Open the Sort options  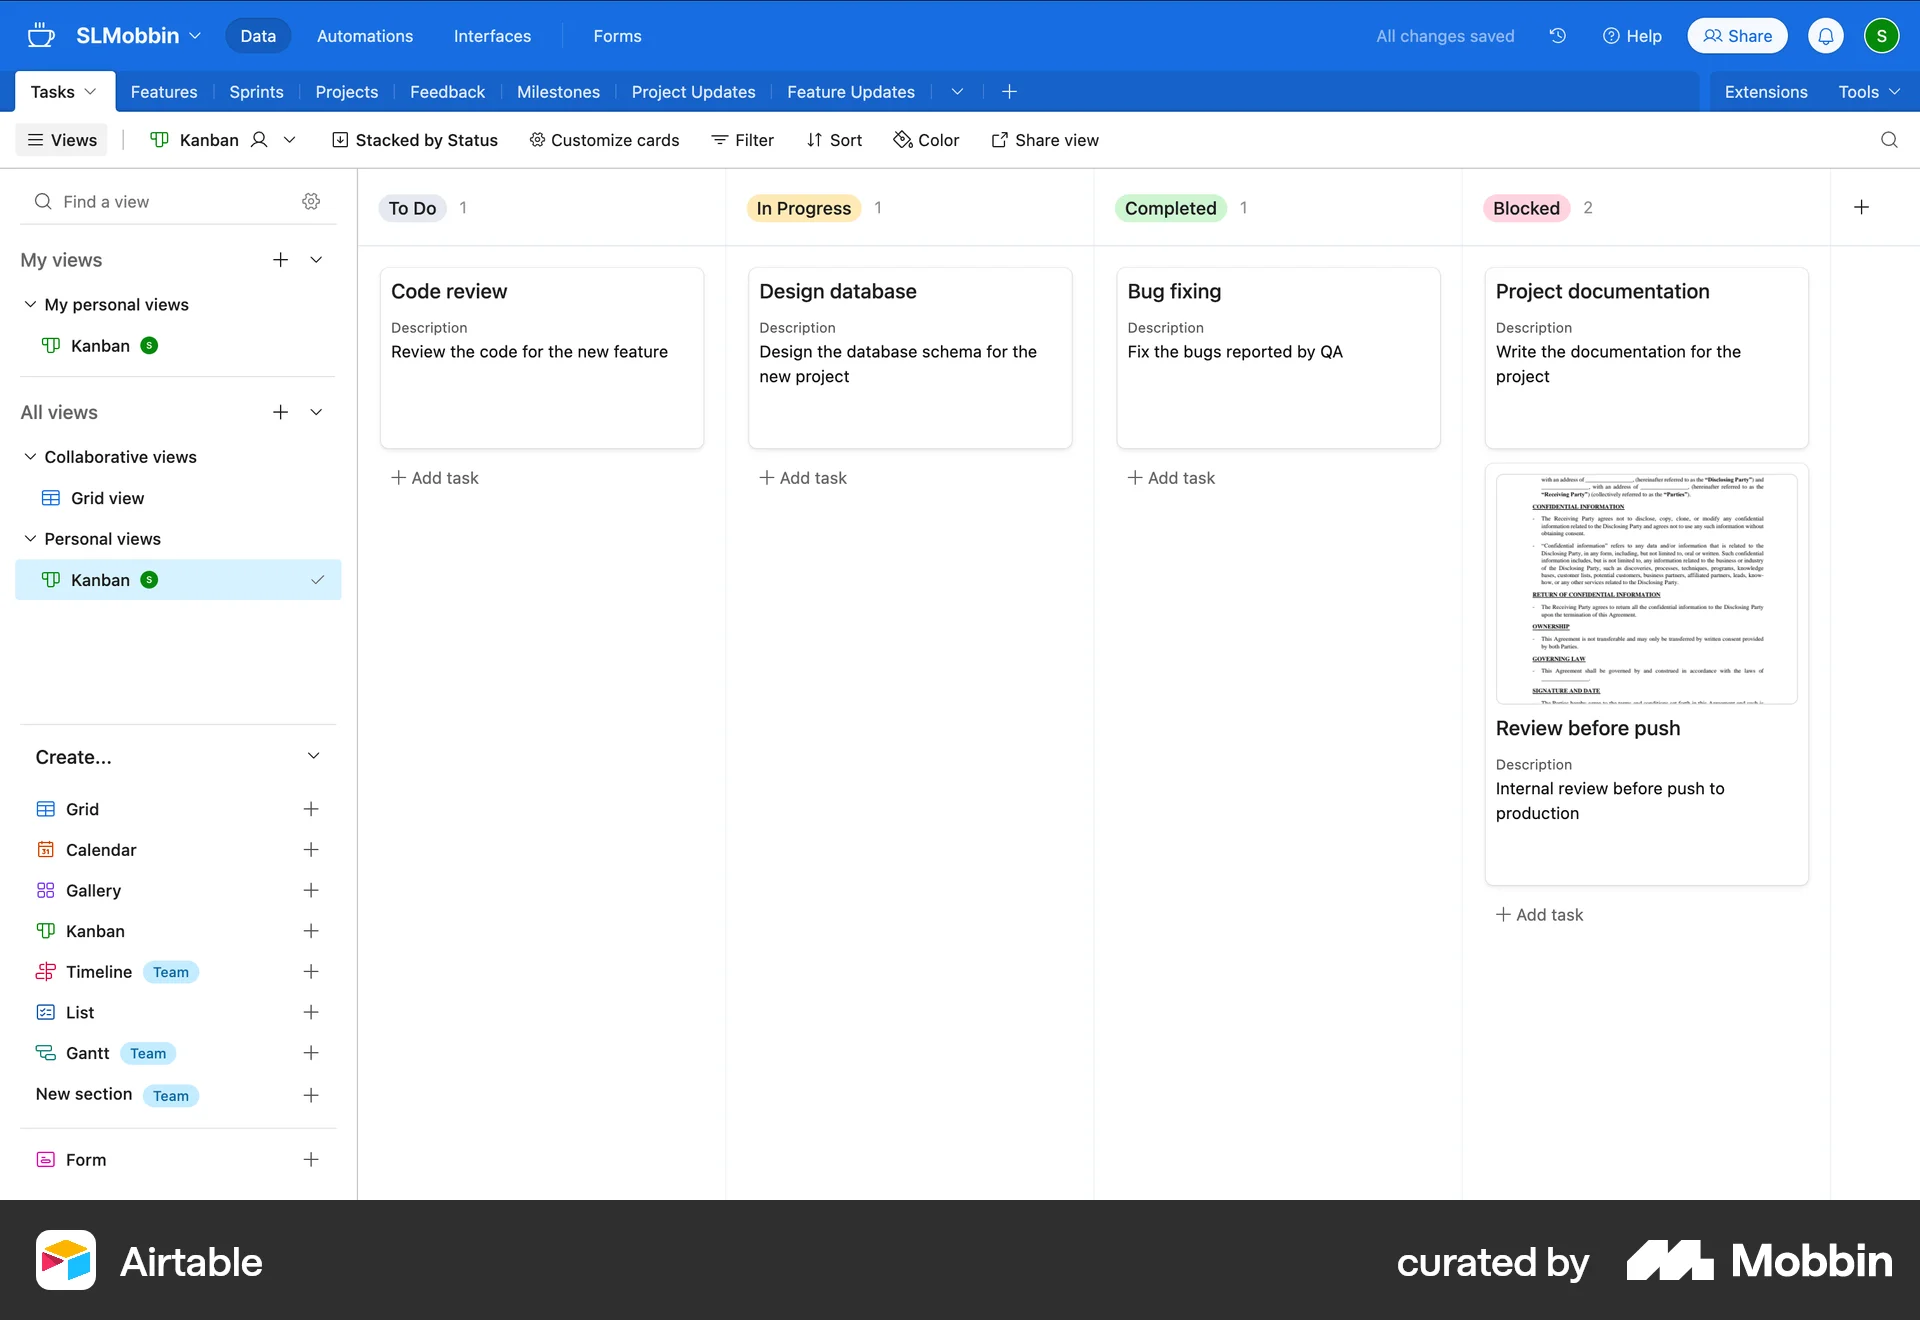coord(835,140)
